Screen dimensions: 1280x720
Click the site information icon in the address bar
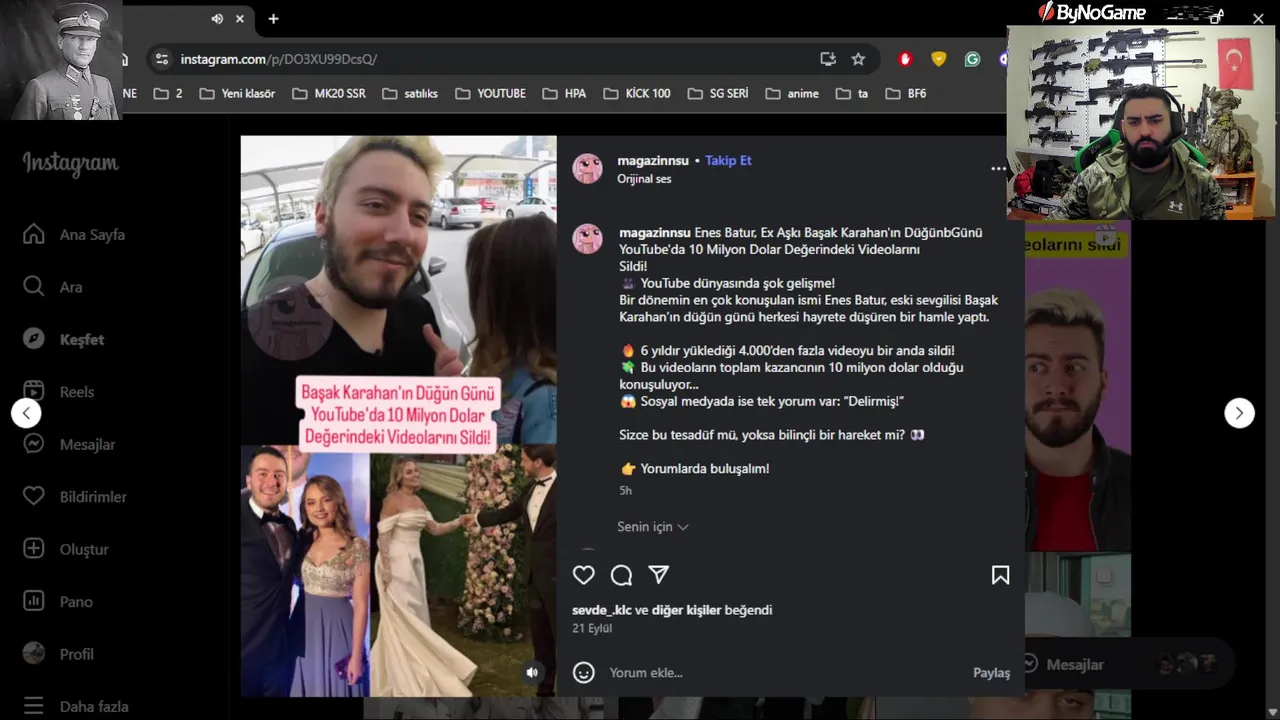[x=162, y=59]
